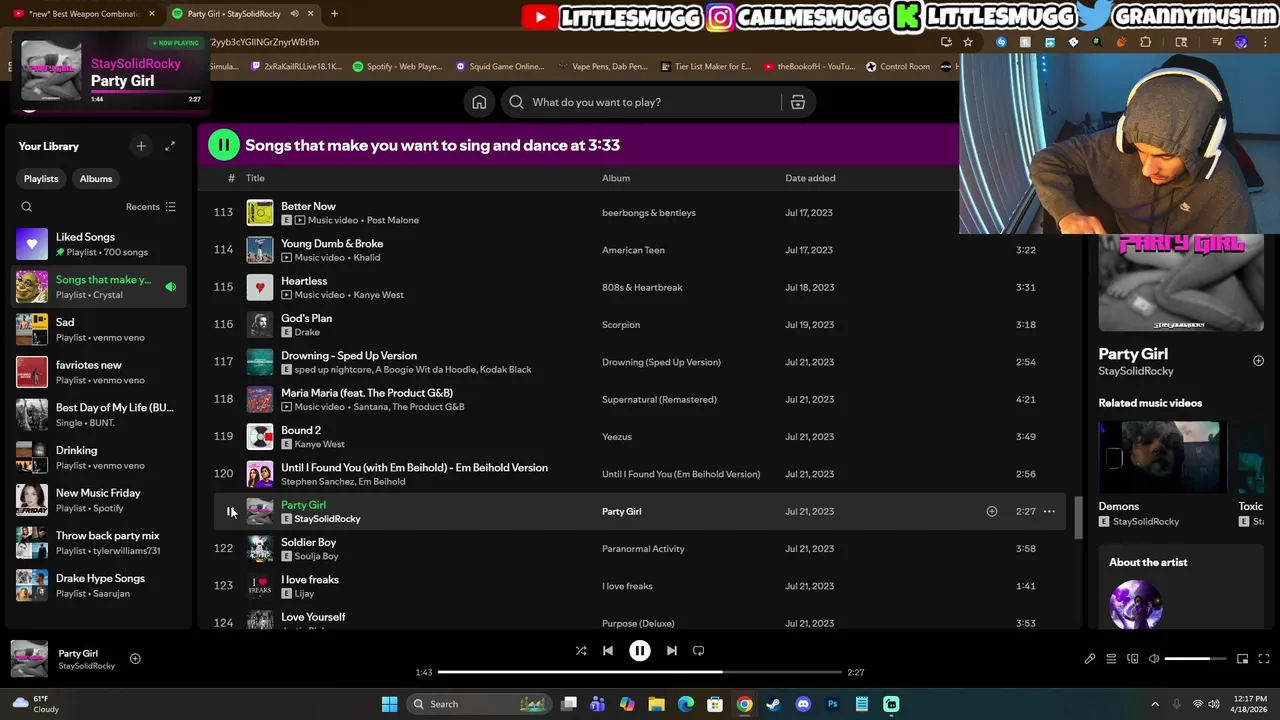
Task: Skip to previous track
Action: point(608,651)
